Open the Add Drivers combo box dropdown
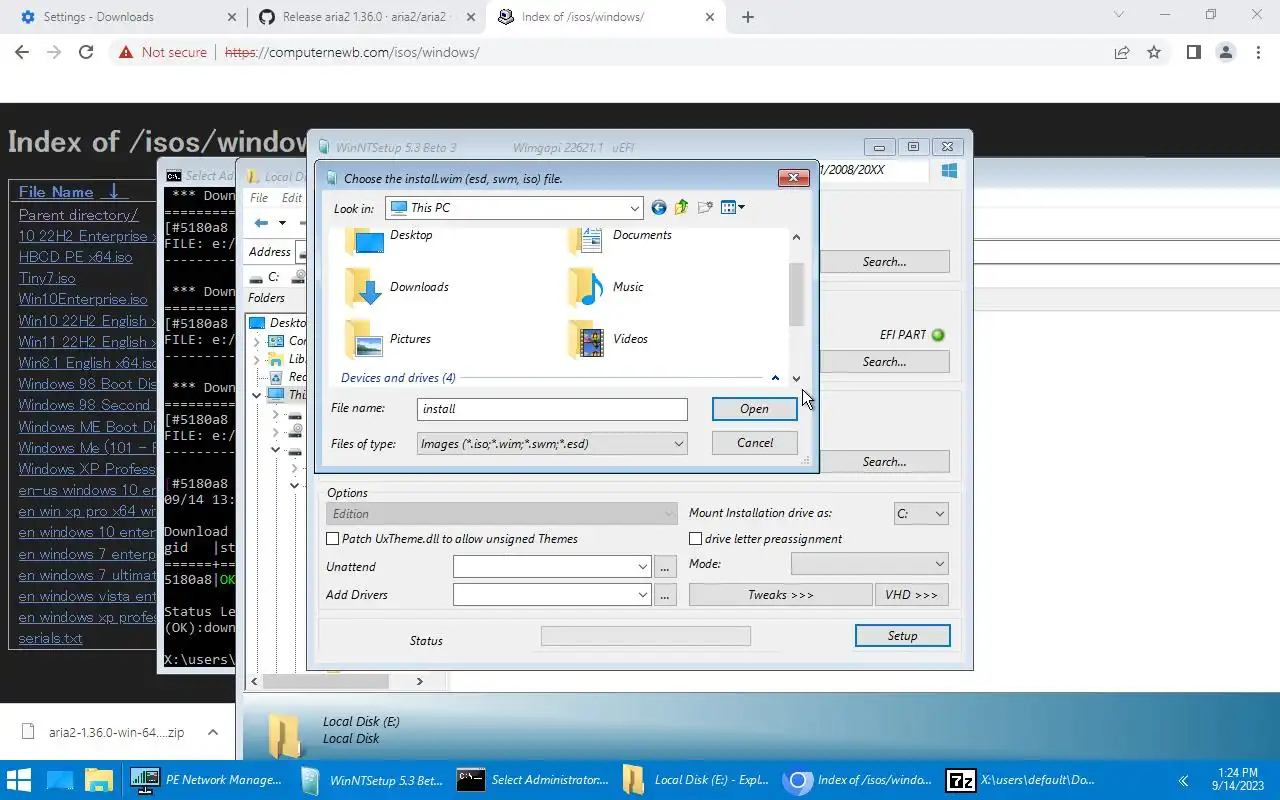Screen dimensions: 1280x800 click(643, 595)
